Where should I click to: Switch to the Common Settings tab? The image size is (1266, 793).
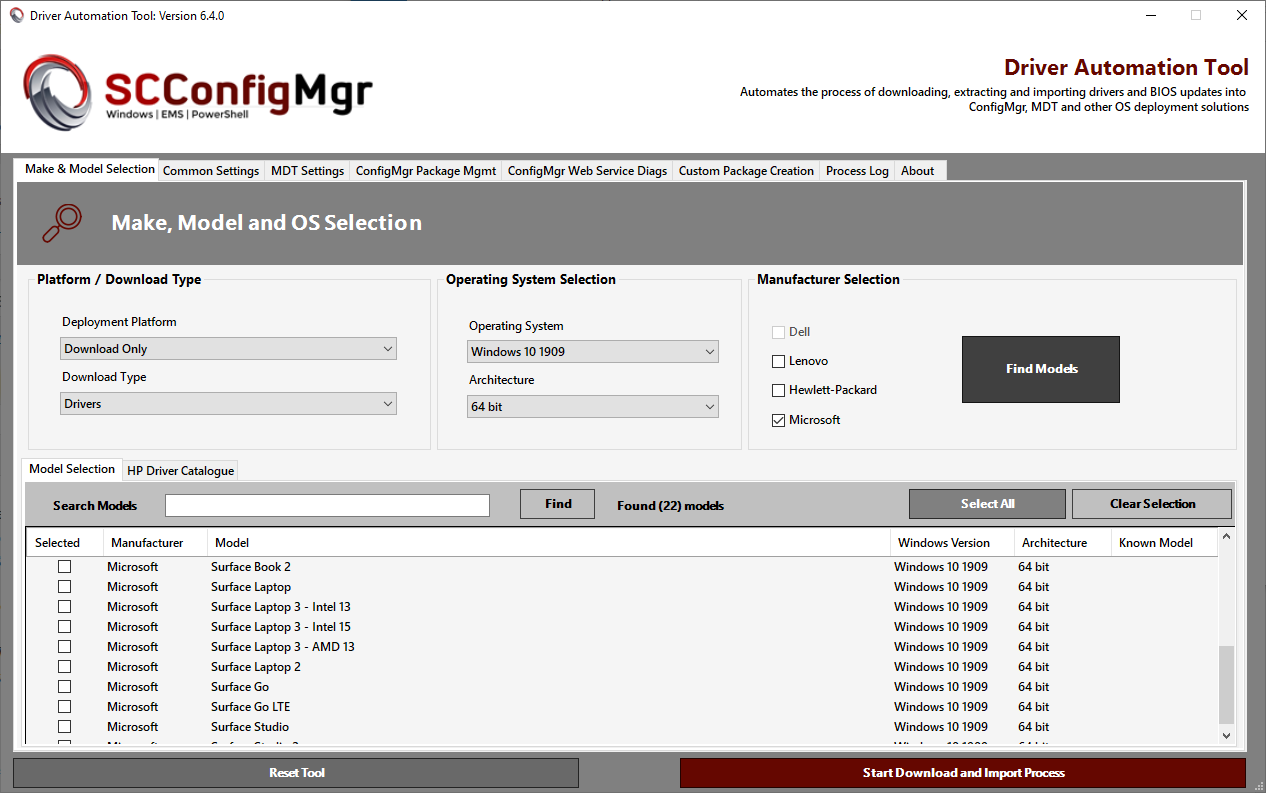click(x=210, y=170)
